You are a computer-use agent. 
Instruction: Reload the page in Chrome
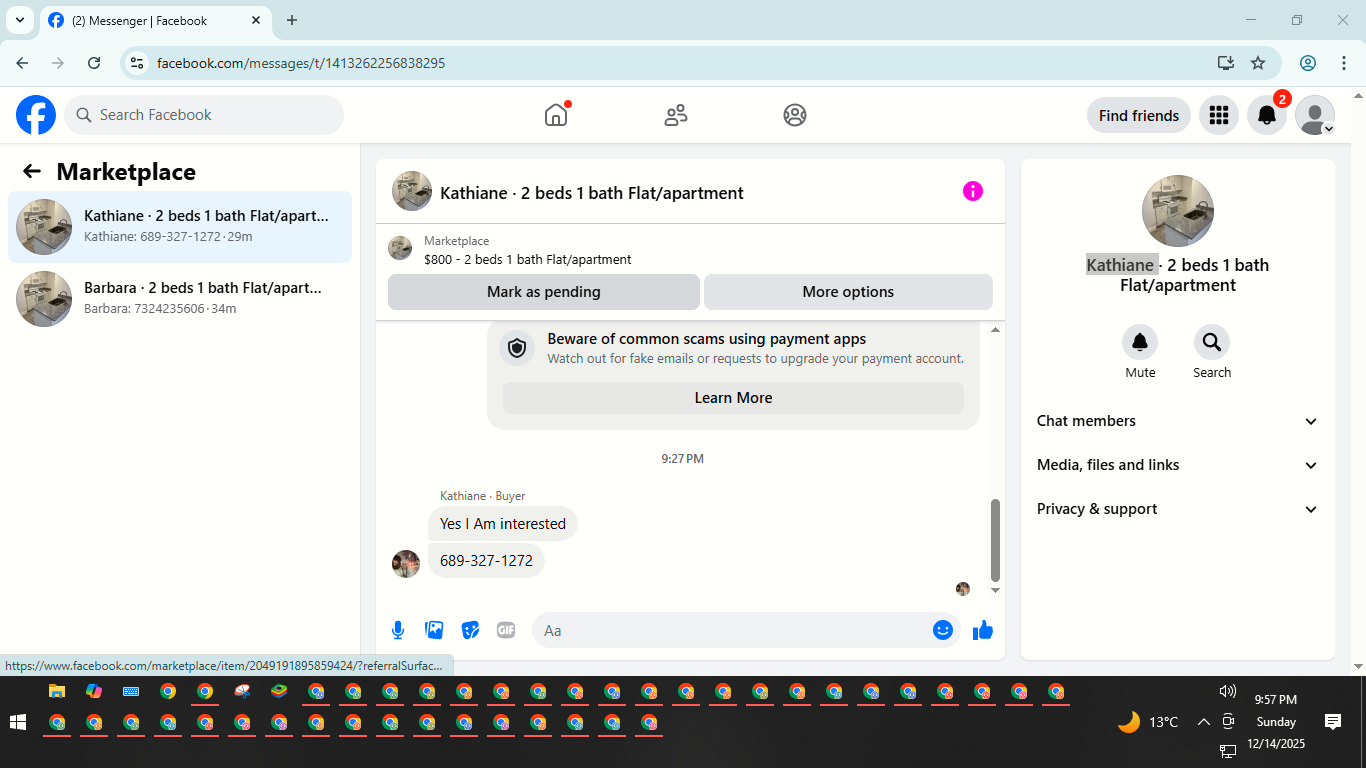[x=94, y=63]
